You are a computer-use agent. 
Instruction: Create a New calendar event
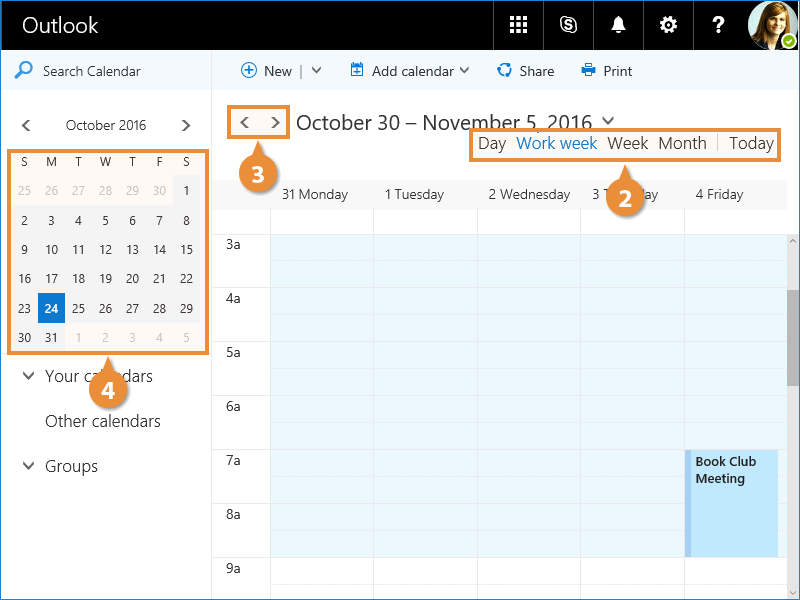click(266, 71)
